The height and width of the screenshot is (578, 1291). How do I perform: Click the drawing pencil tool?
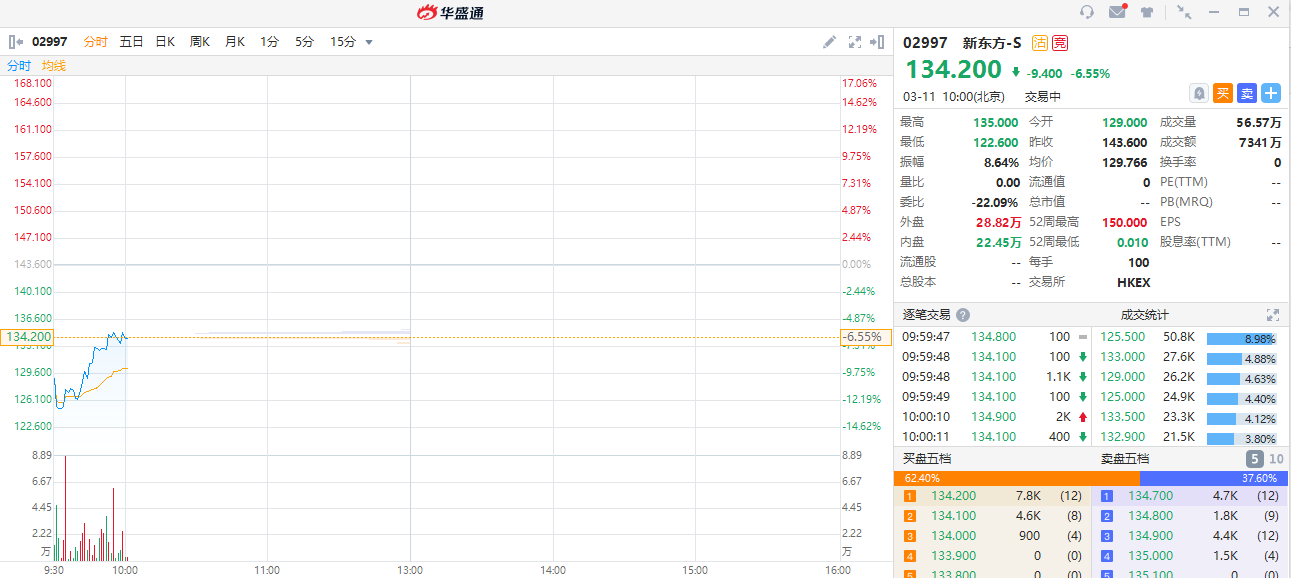pyautogui.click(x=829, y=42)
